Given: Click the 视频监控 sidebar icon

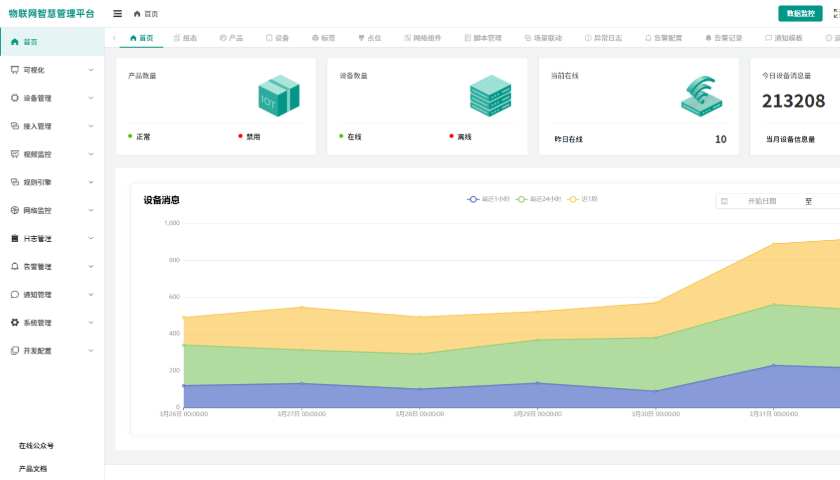Looking at the screenshot, I should click(x=14, y=154).
